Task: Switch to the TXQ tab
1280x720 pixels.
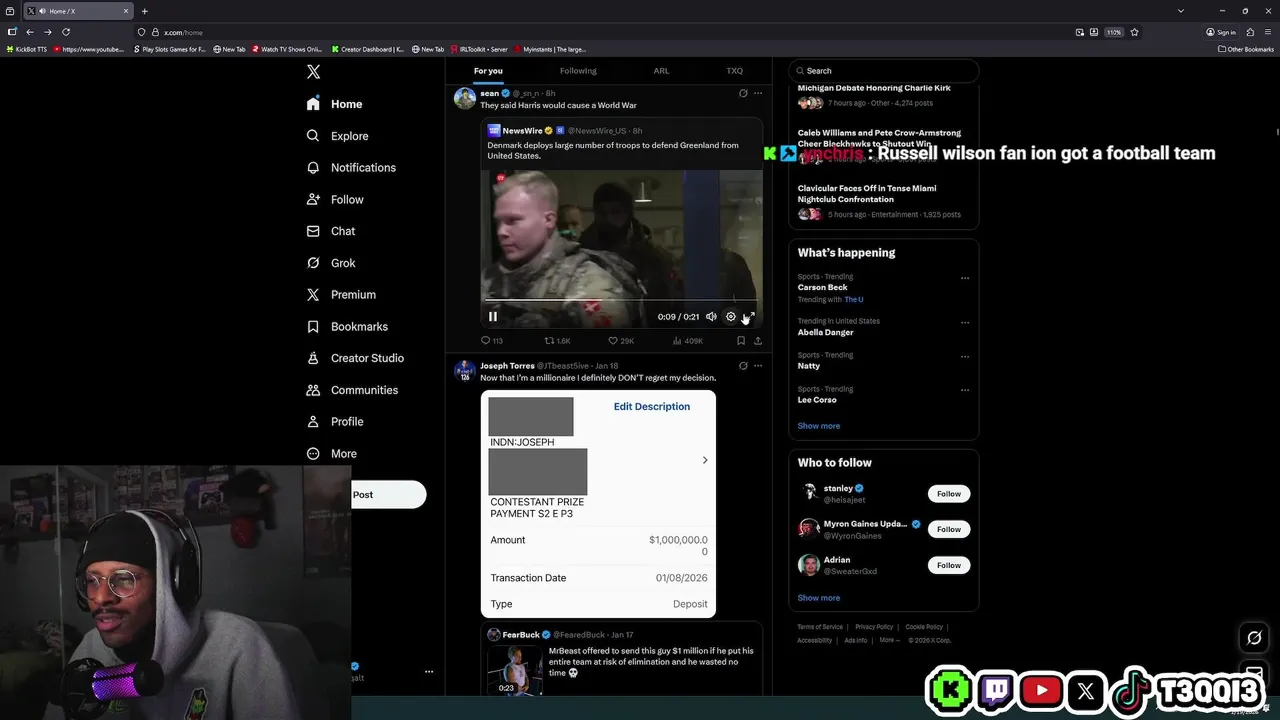Action: click(734, 71)
